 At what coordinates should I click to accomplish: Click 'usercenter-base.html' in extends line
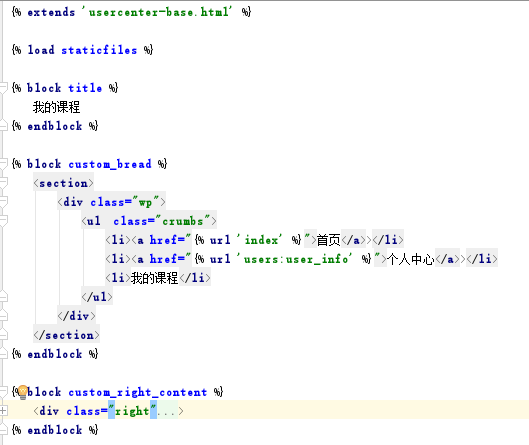point(157,12)
